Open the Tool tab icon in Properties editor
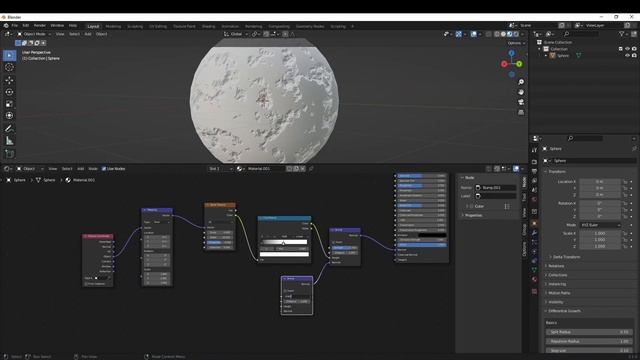Image resolution: width=640 pixels, height=360 pixels. [x=534, y=150]
